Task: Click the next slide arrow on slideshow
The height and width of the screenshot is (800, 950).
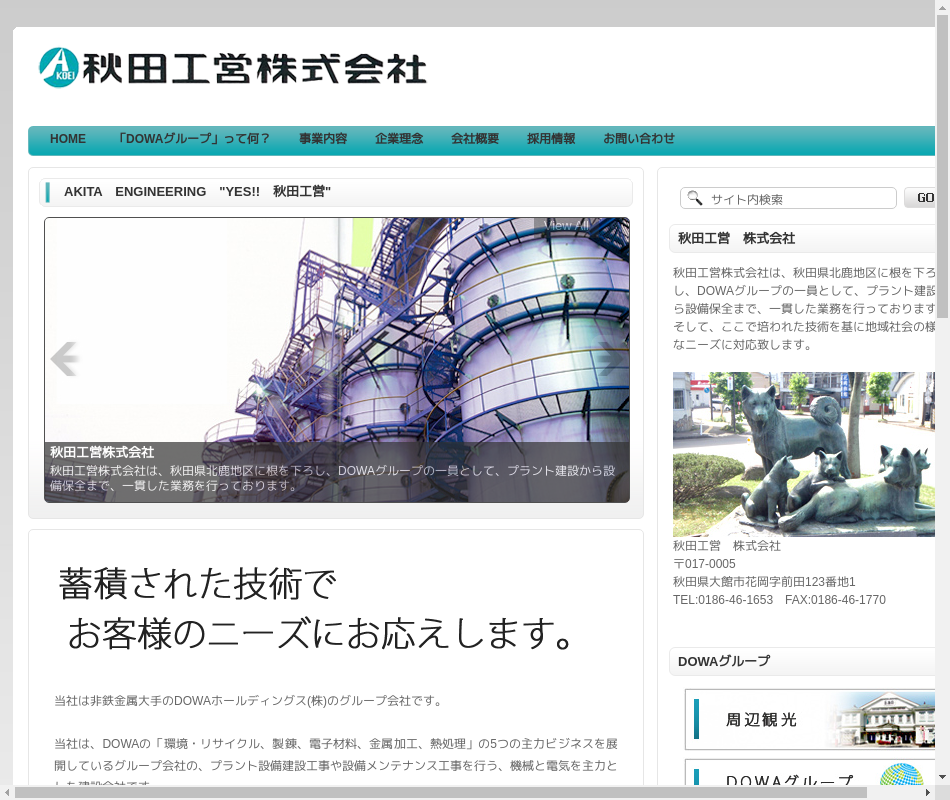Action: pos(610,359)
